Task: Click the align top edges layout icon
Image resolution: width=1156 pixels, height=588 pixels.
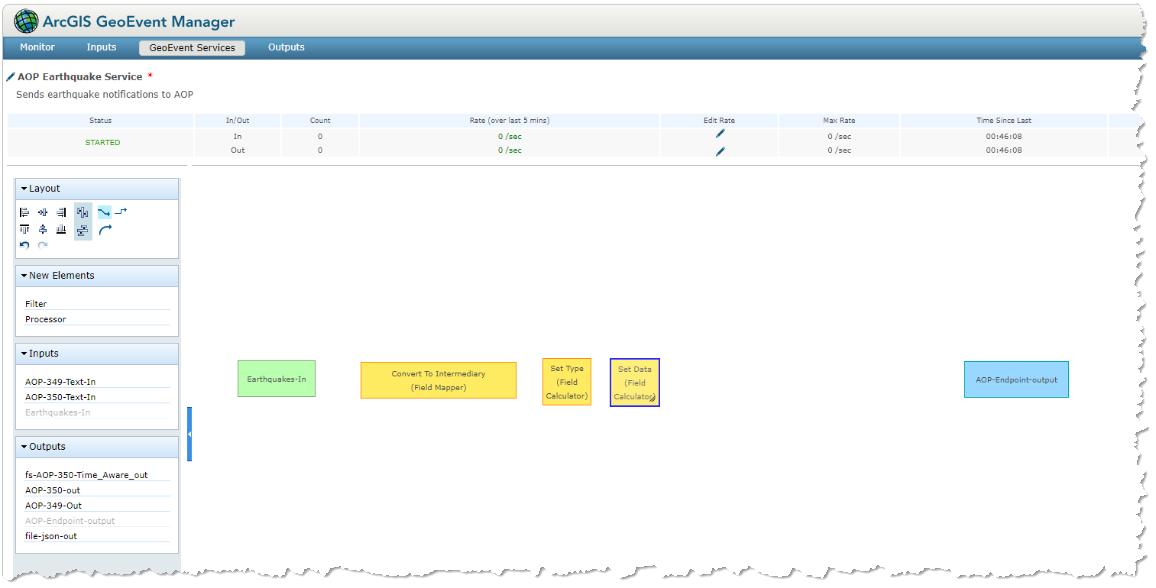Action: 24,230
